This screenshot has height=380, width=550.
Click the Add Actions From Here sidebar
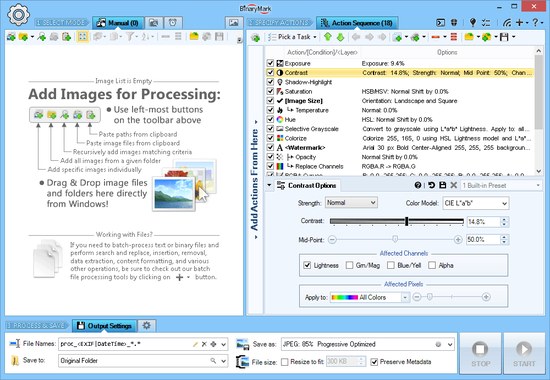click(x=255, y=179)
